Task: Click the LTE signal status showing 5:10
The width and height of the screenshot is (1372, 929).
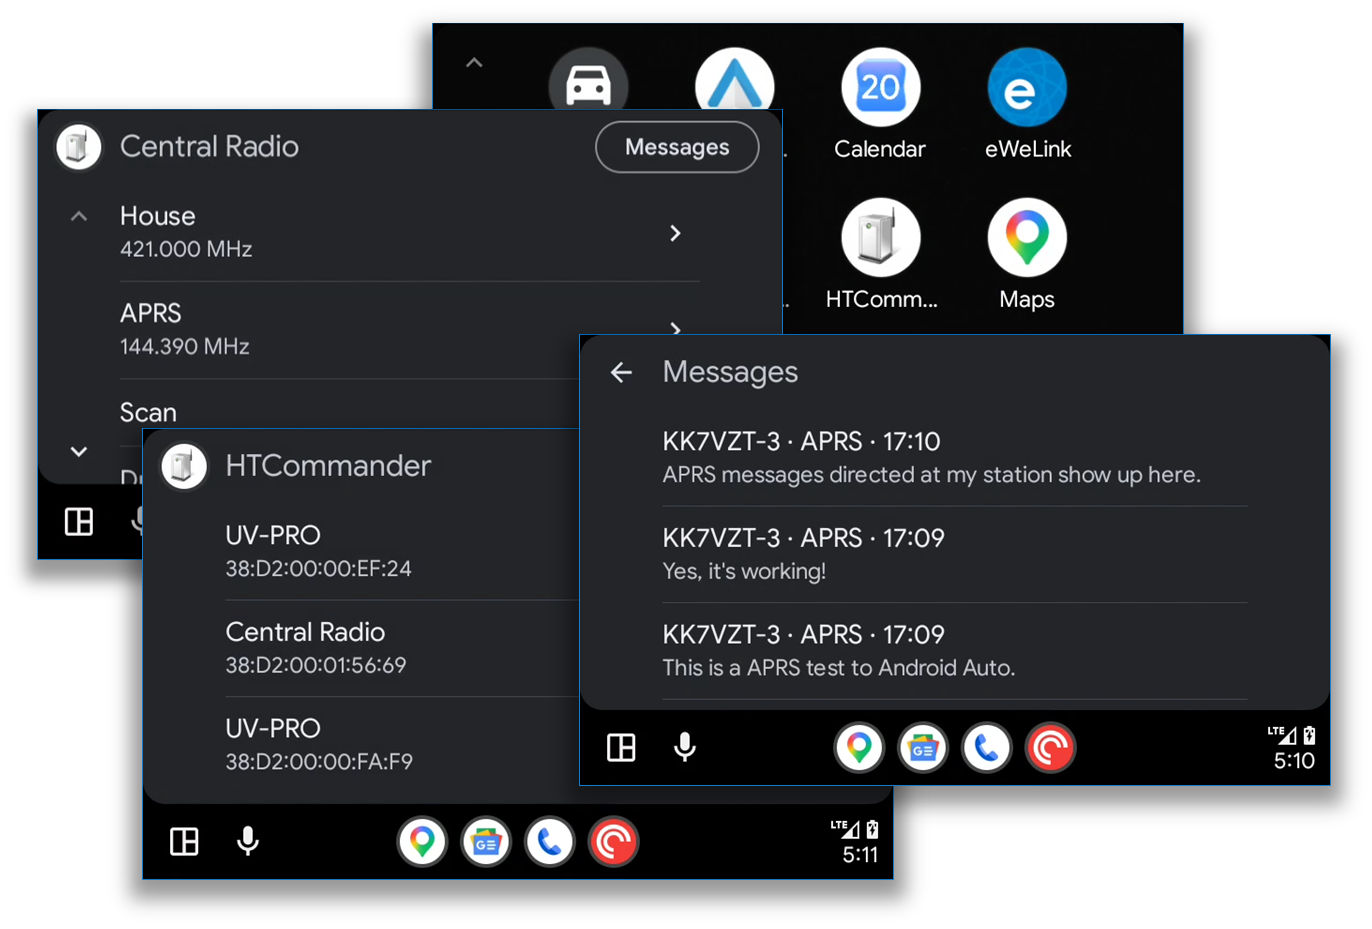Action: pyautogui.click(x=1293, y=748)
